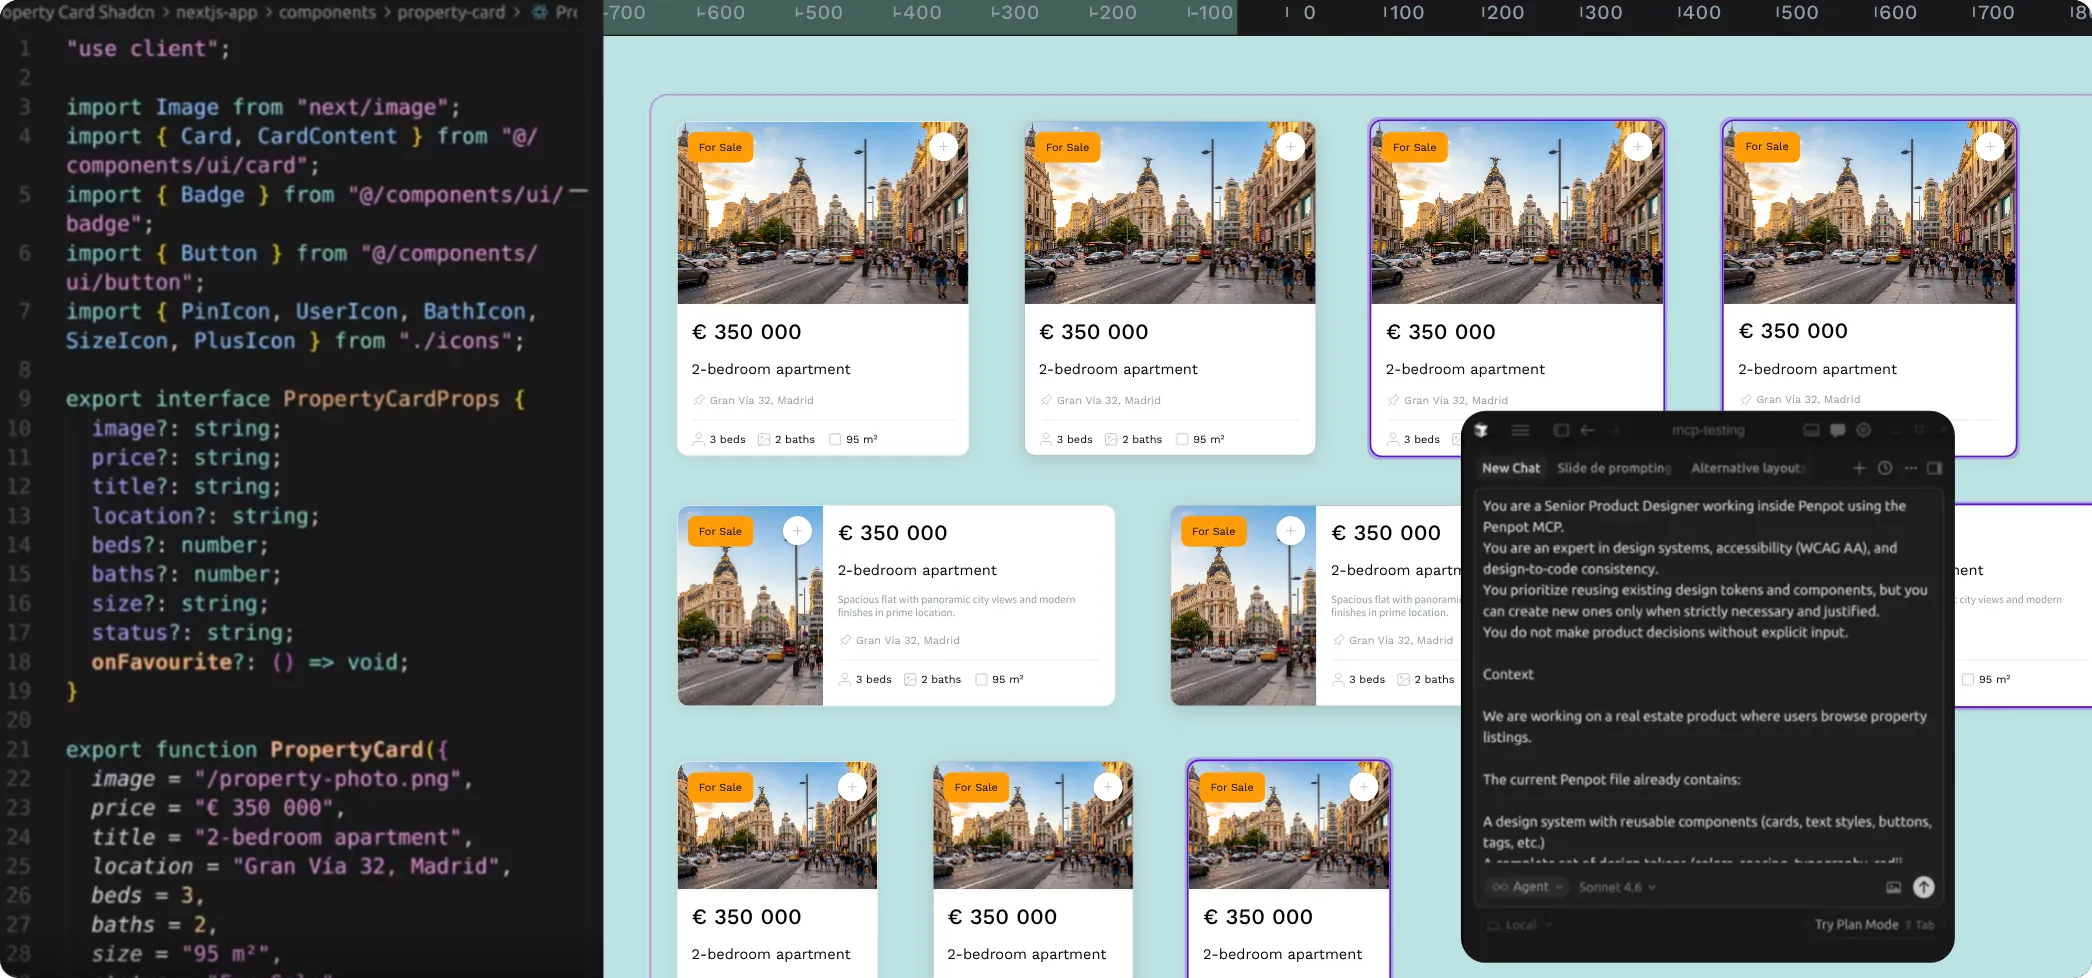Toggle the bottom panel layout icon
The height and width of the screenshot is (978, 2092).
click(x=1811, y=430)
